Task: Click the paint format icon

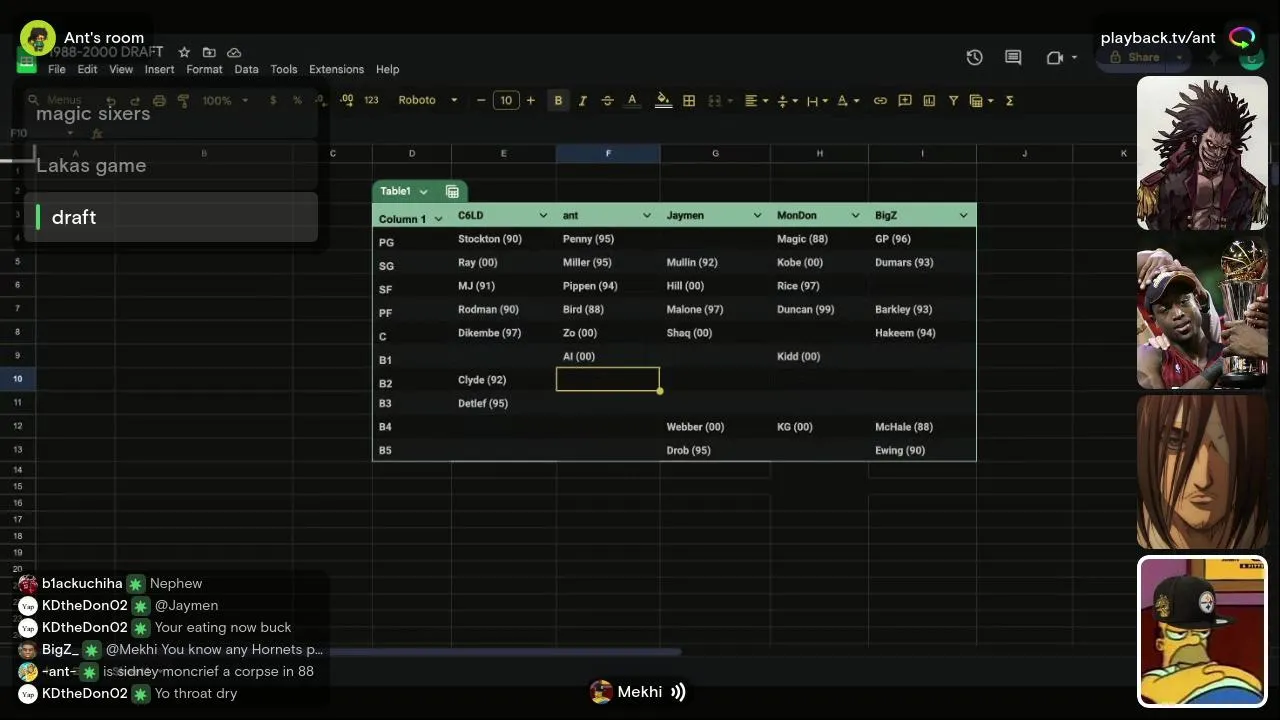Action: pos(183,100)
